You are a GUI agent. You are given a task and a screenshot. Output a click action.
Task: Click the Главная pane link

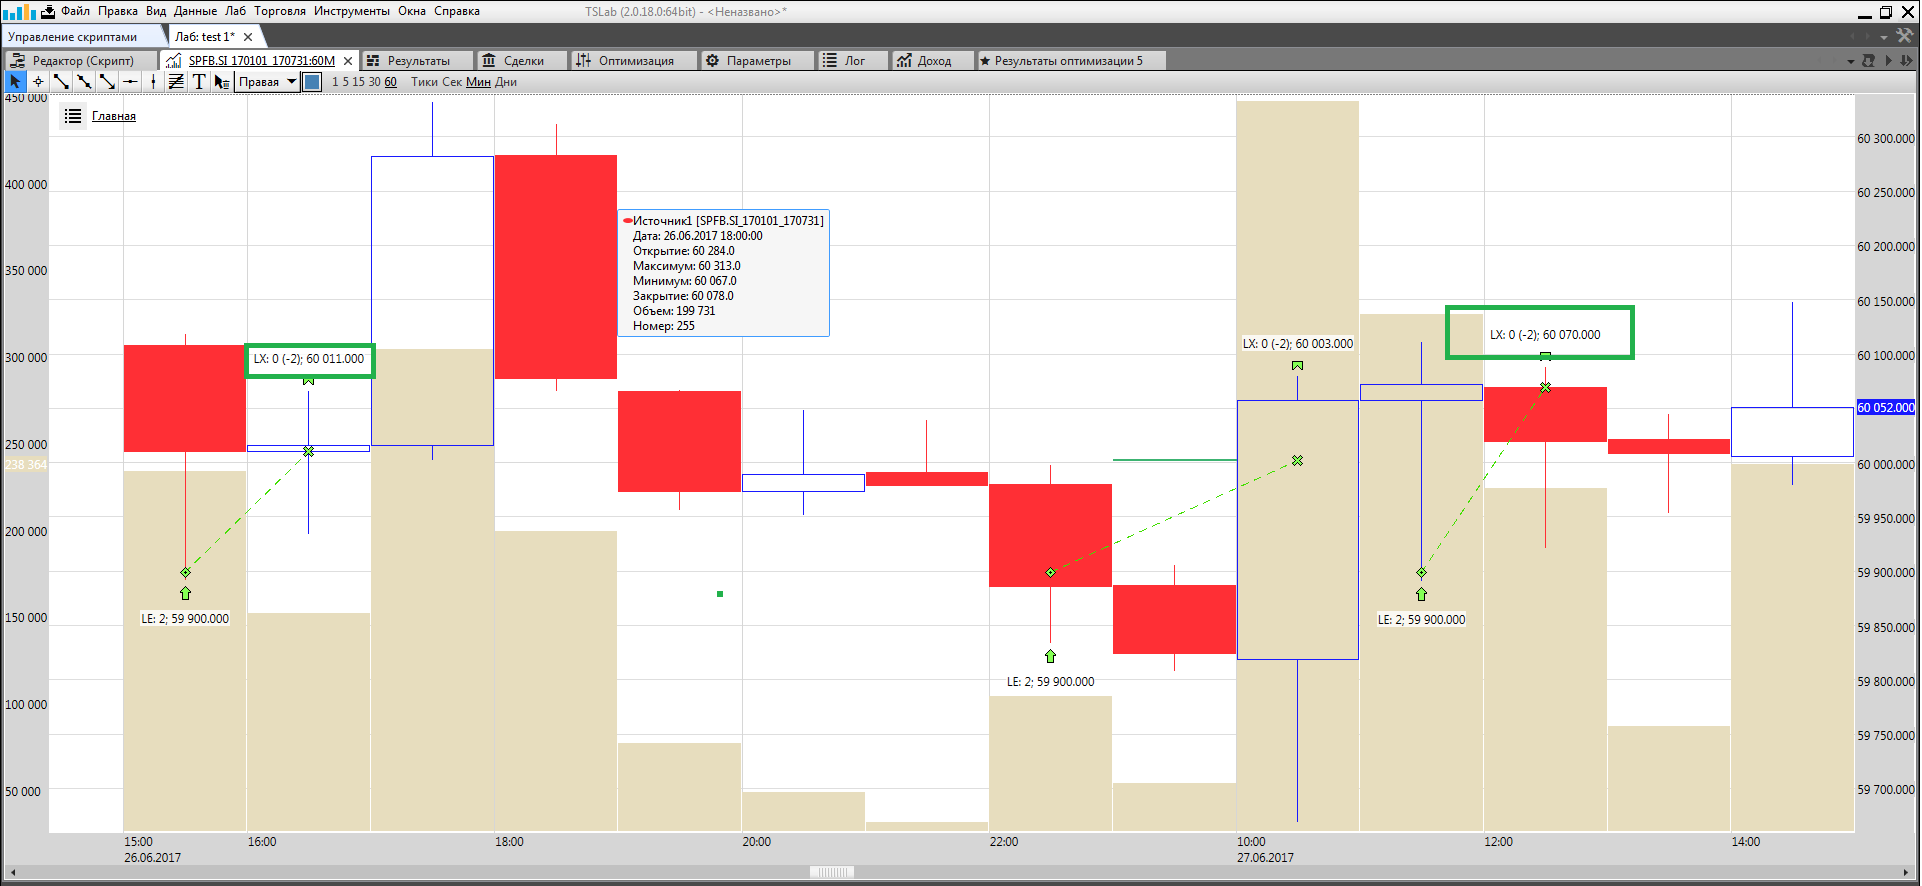pos(114,117)
